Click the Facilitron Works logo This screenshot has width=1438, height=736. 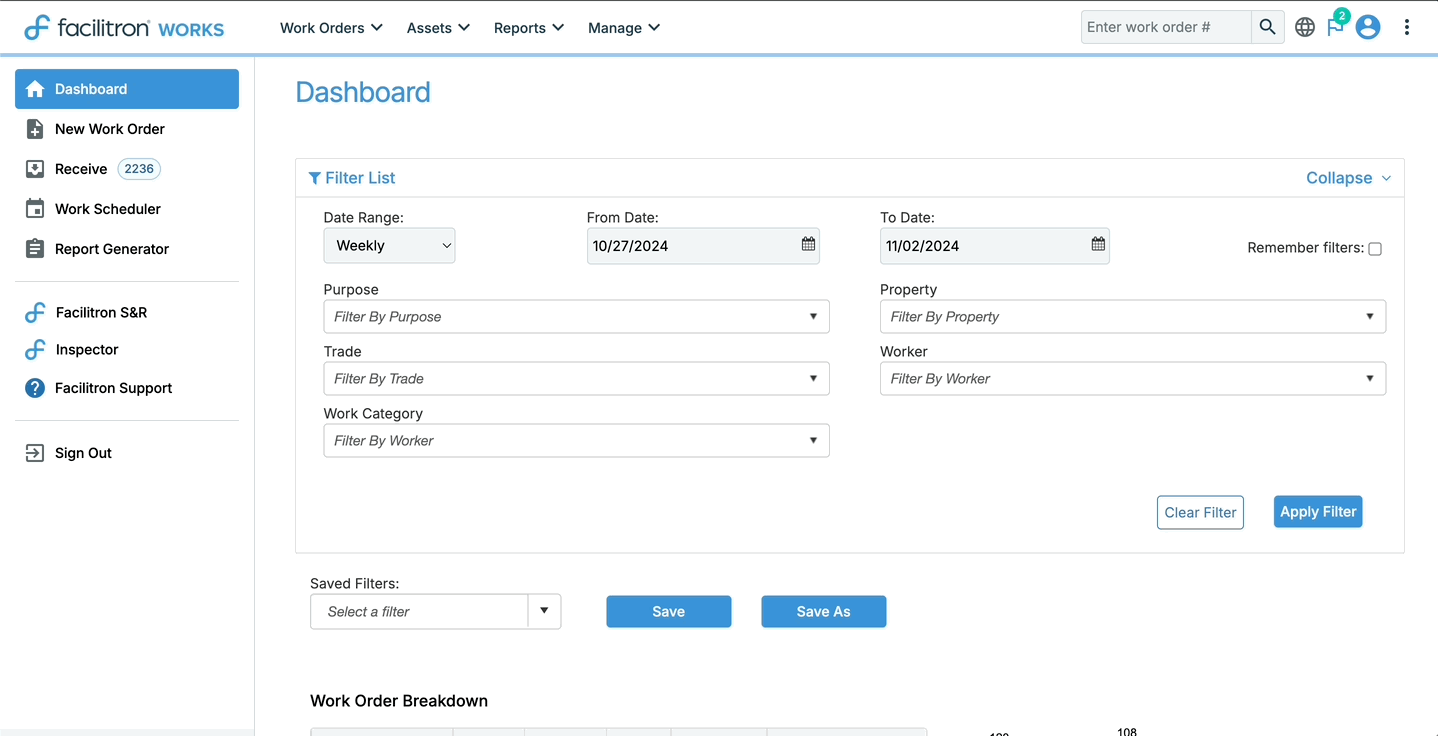(124, 28)
